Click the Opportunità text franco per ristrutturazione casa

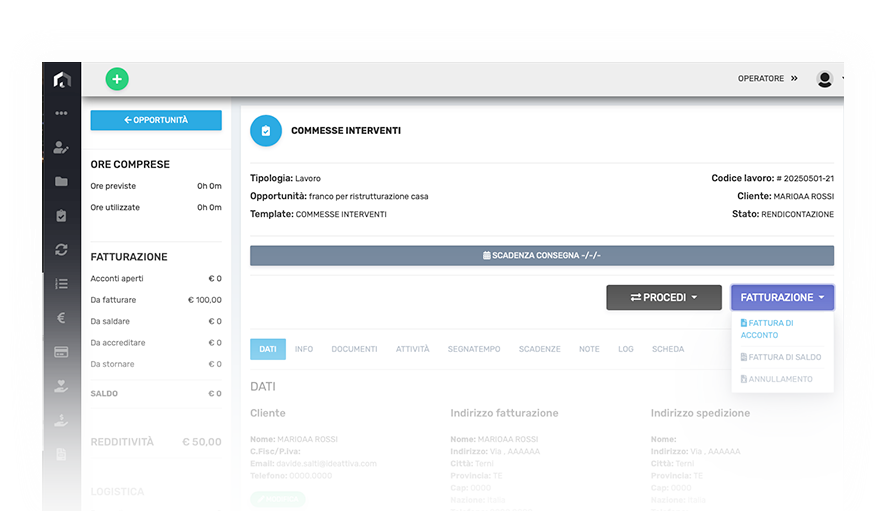[369, 196]
